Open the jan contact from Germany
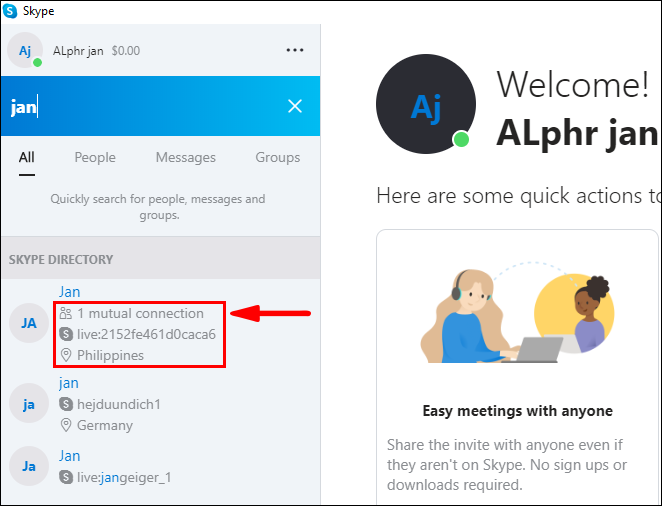Screen dimensions: 662x506 (x=160, y=404)
